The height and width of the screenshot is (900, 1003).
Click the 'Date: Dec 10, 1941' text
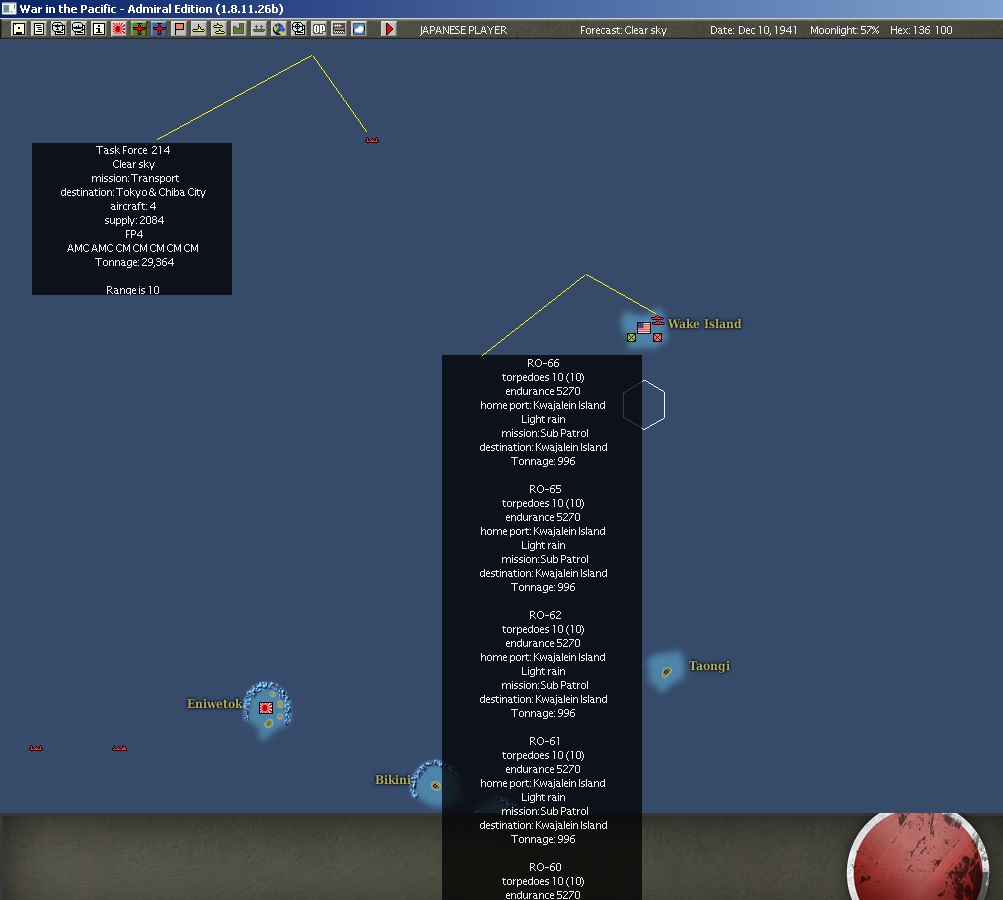coord(754,30)
